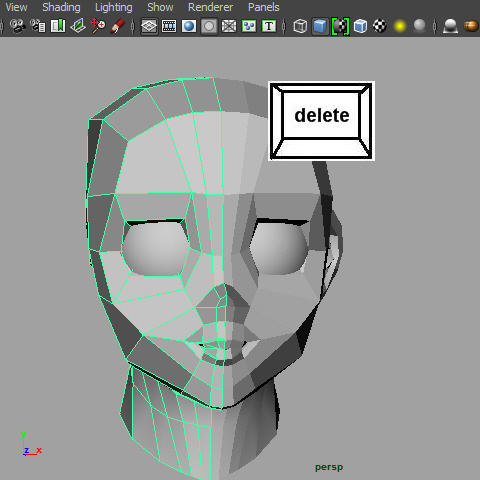Viewport: 480px width, 480px height.
Task: Open the Lighting panel menu
Action: tap(114, 7)
